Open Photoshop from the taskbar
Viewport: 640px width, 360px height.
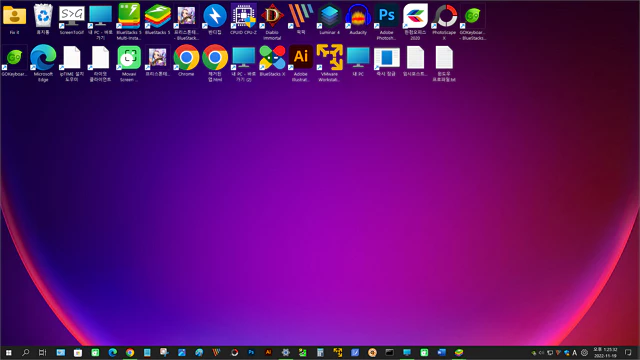pos(251,352)
